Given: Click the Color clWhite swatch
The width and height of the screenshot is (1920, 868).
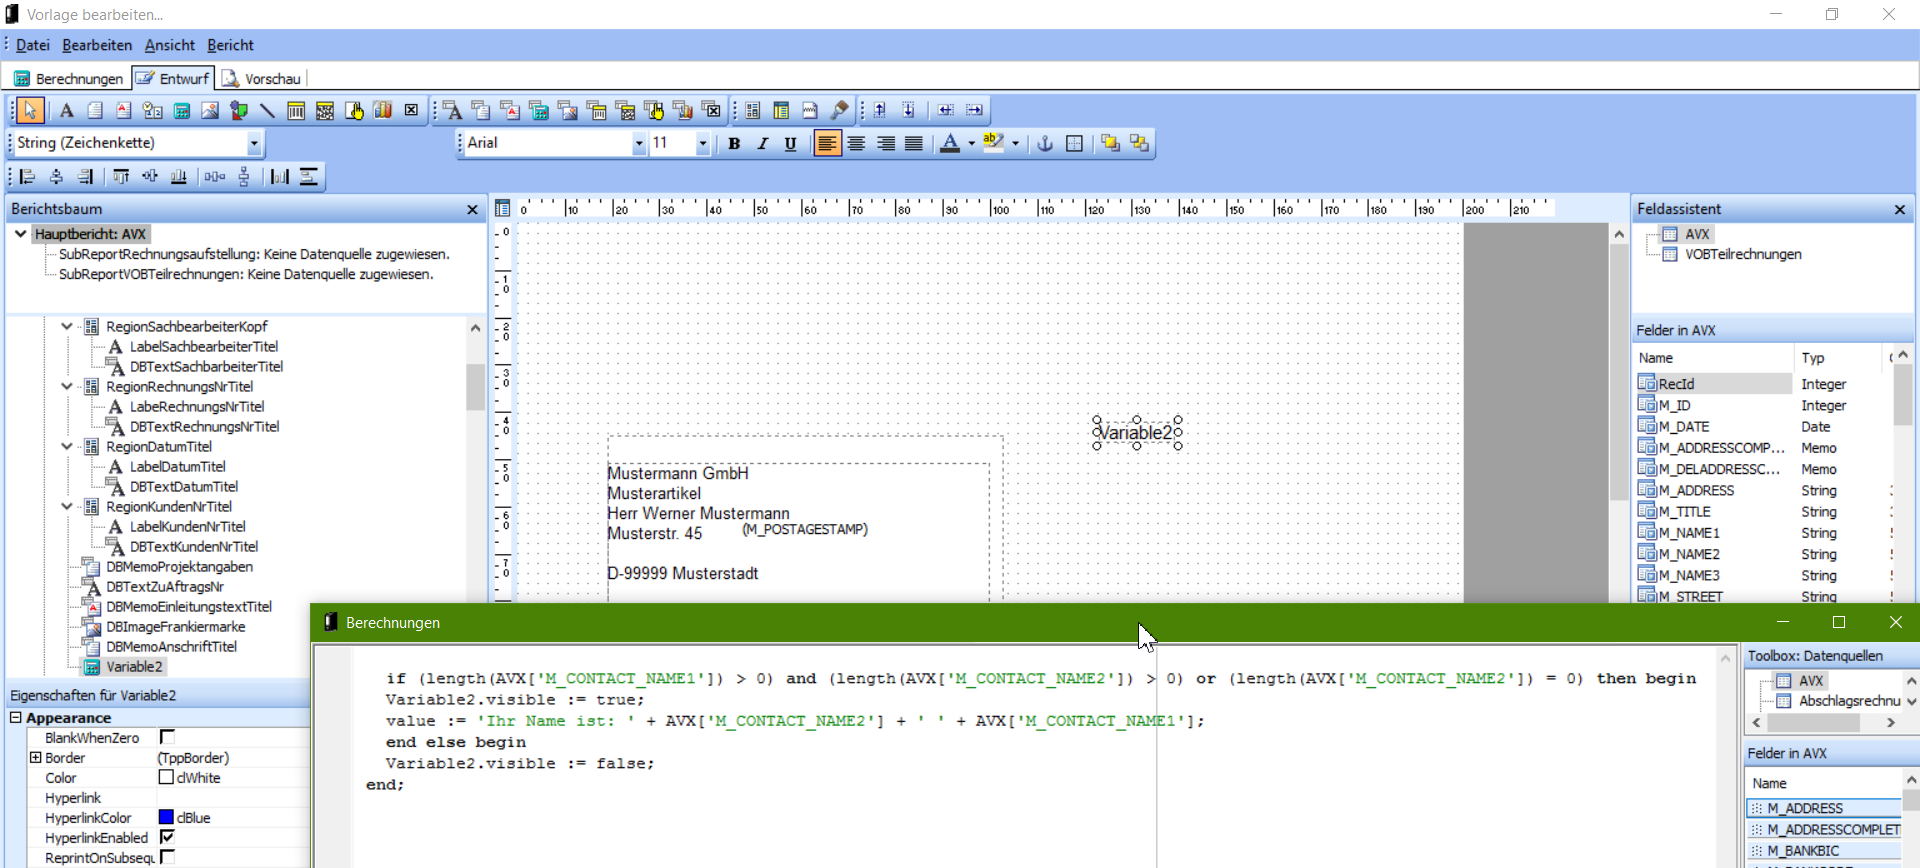Looking at the screenshot, I should [x=166, y=777].
